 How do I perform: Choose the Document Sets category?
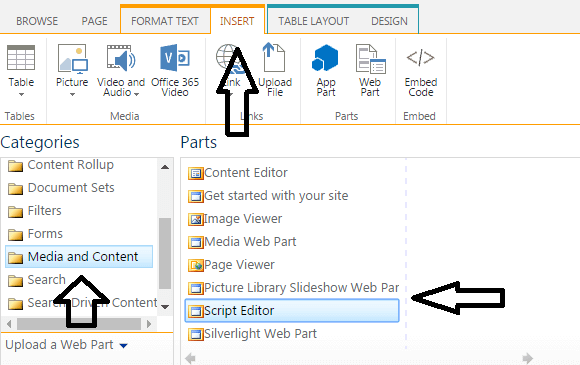pyautogui.click(x=71, y=188)
